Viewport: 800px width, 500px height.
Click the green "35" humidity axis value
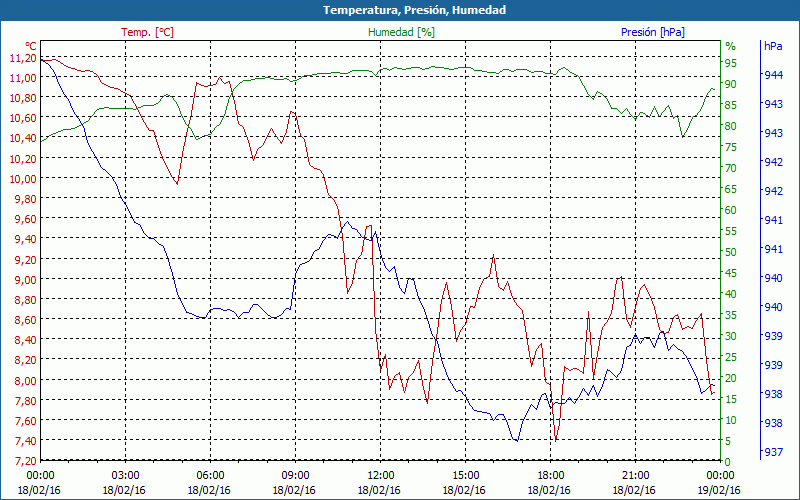731,315
